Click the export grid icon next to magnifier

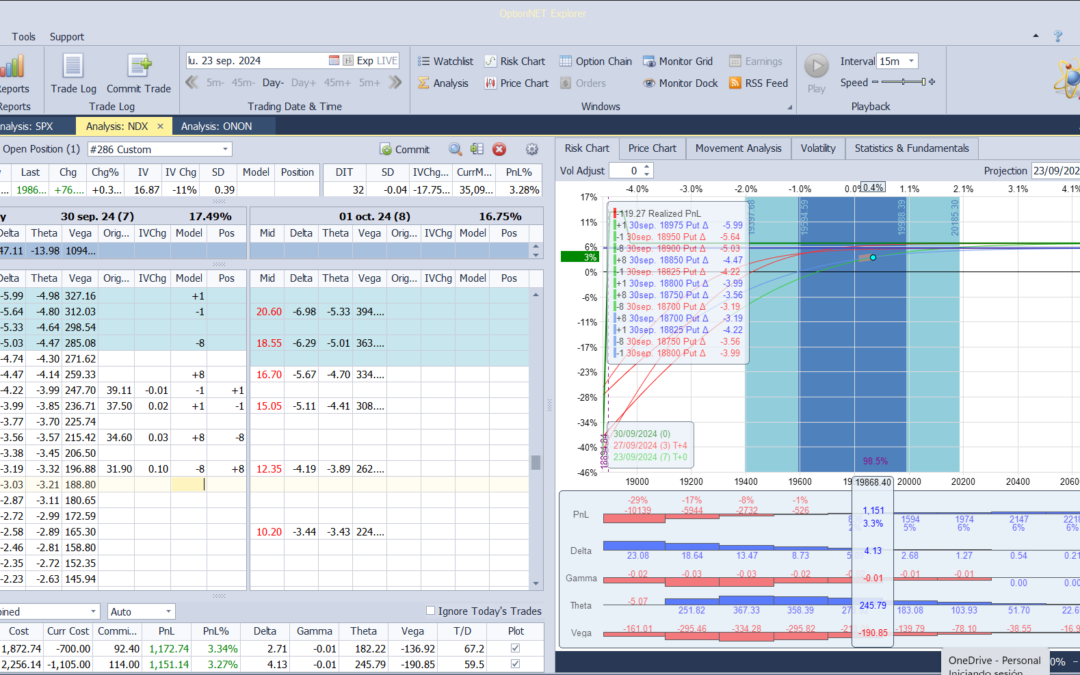(x=477, y=149)
